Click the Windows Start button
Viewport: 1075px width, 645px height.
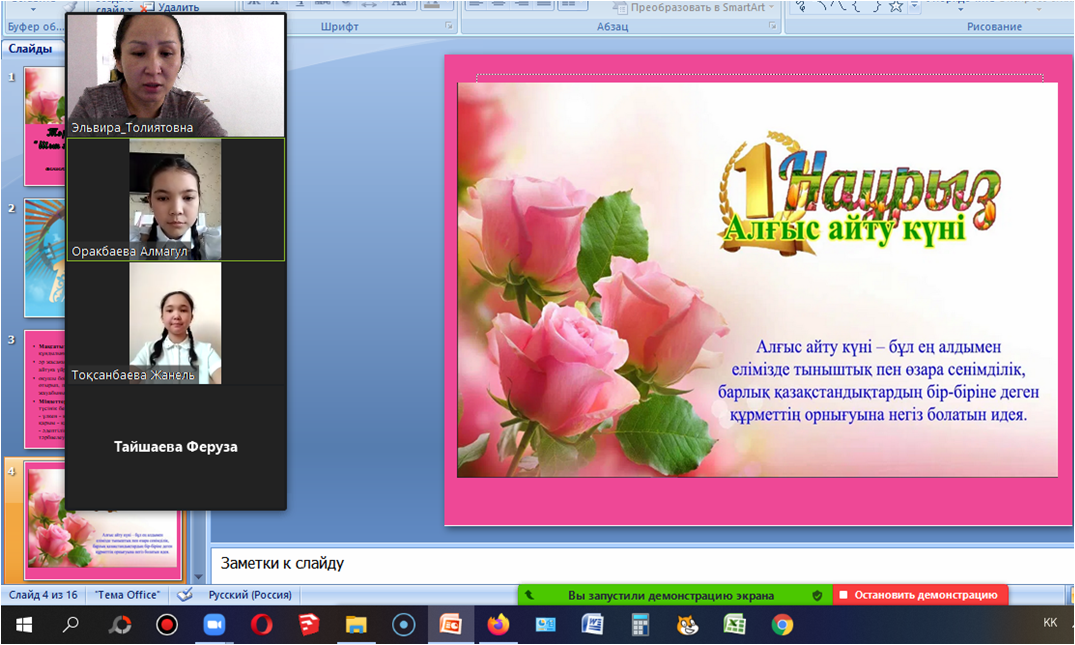(24, 625)
